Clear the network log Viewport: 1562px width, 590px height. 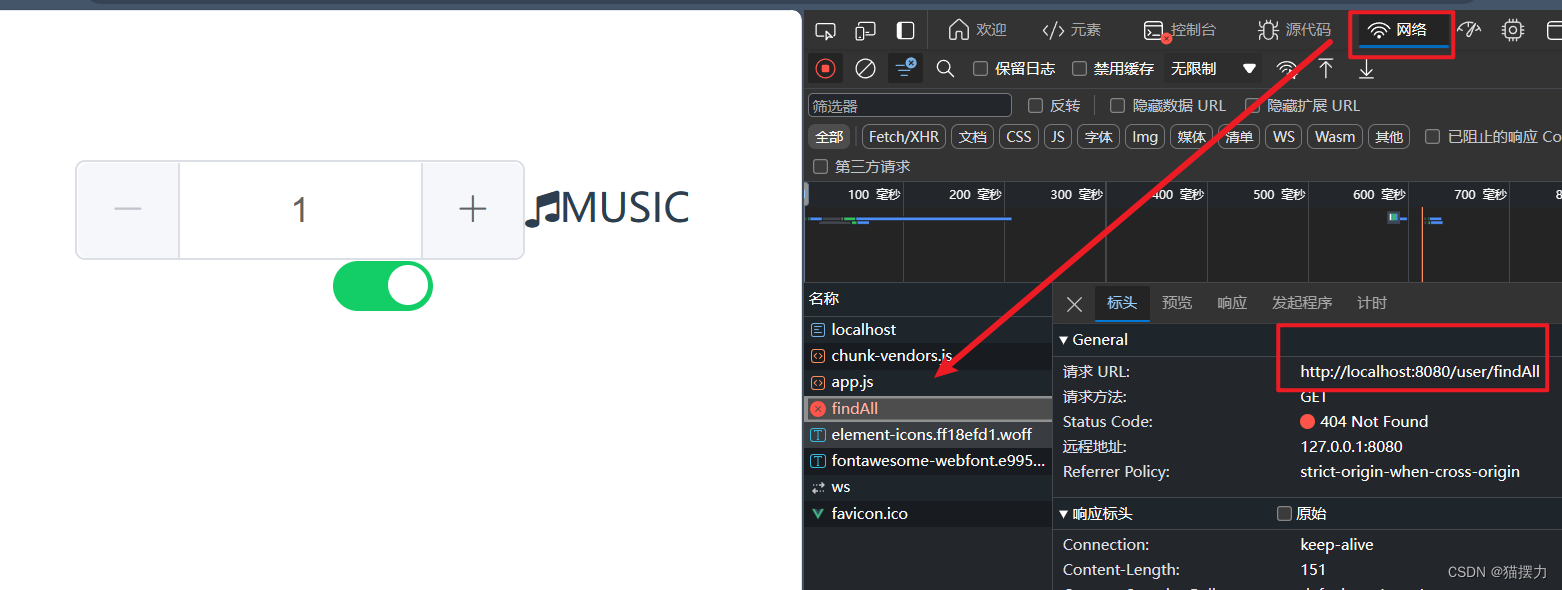click(x=866, y=68)
